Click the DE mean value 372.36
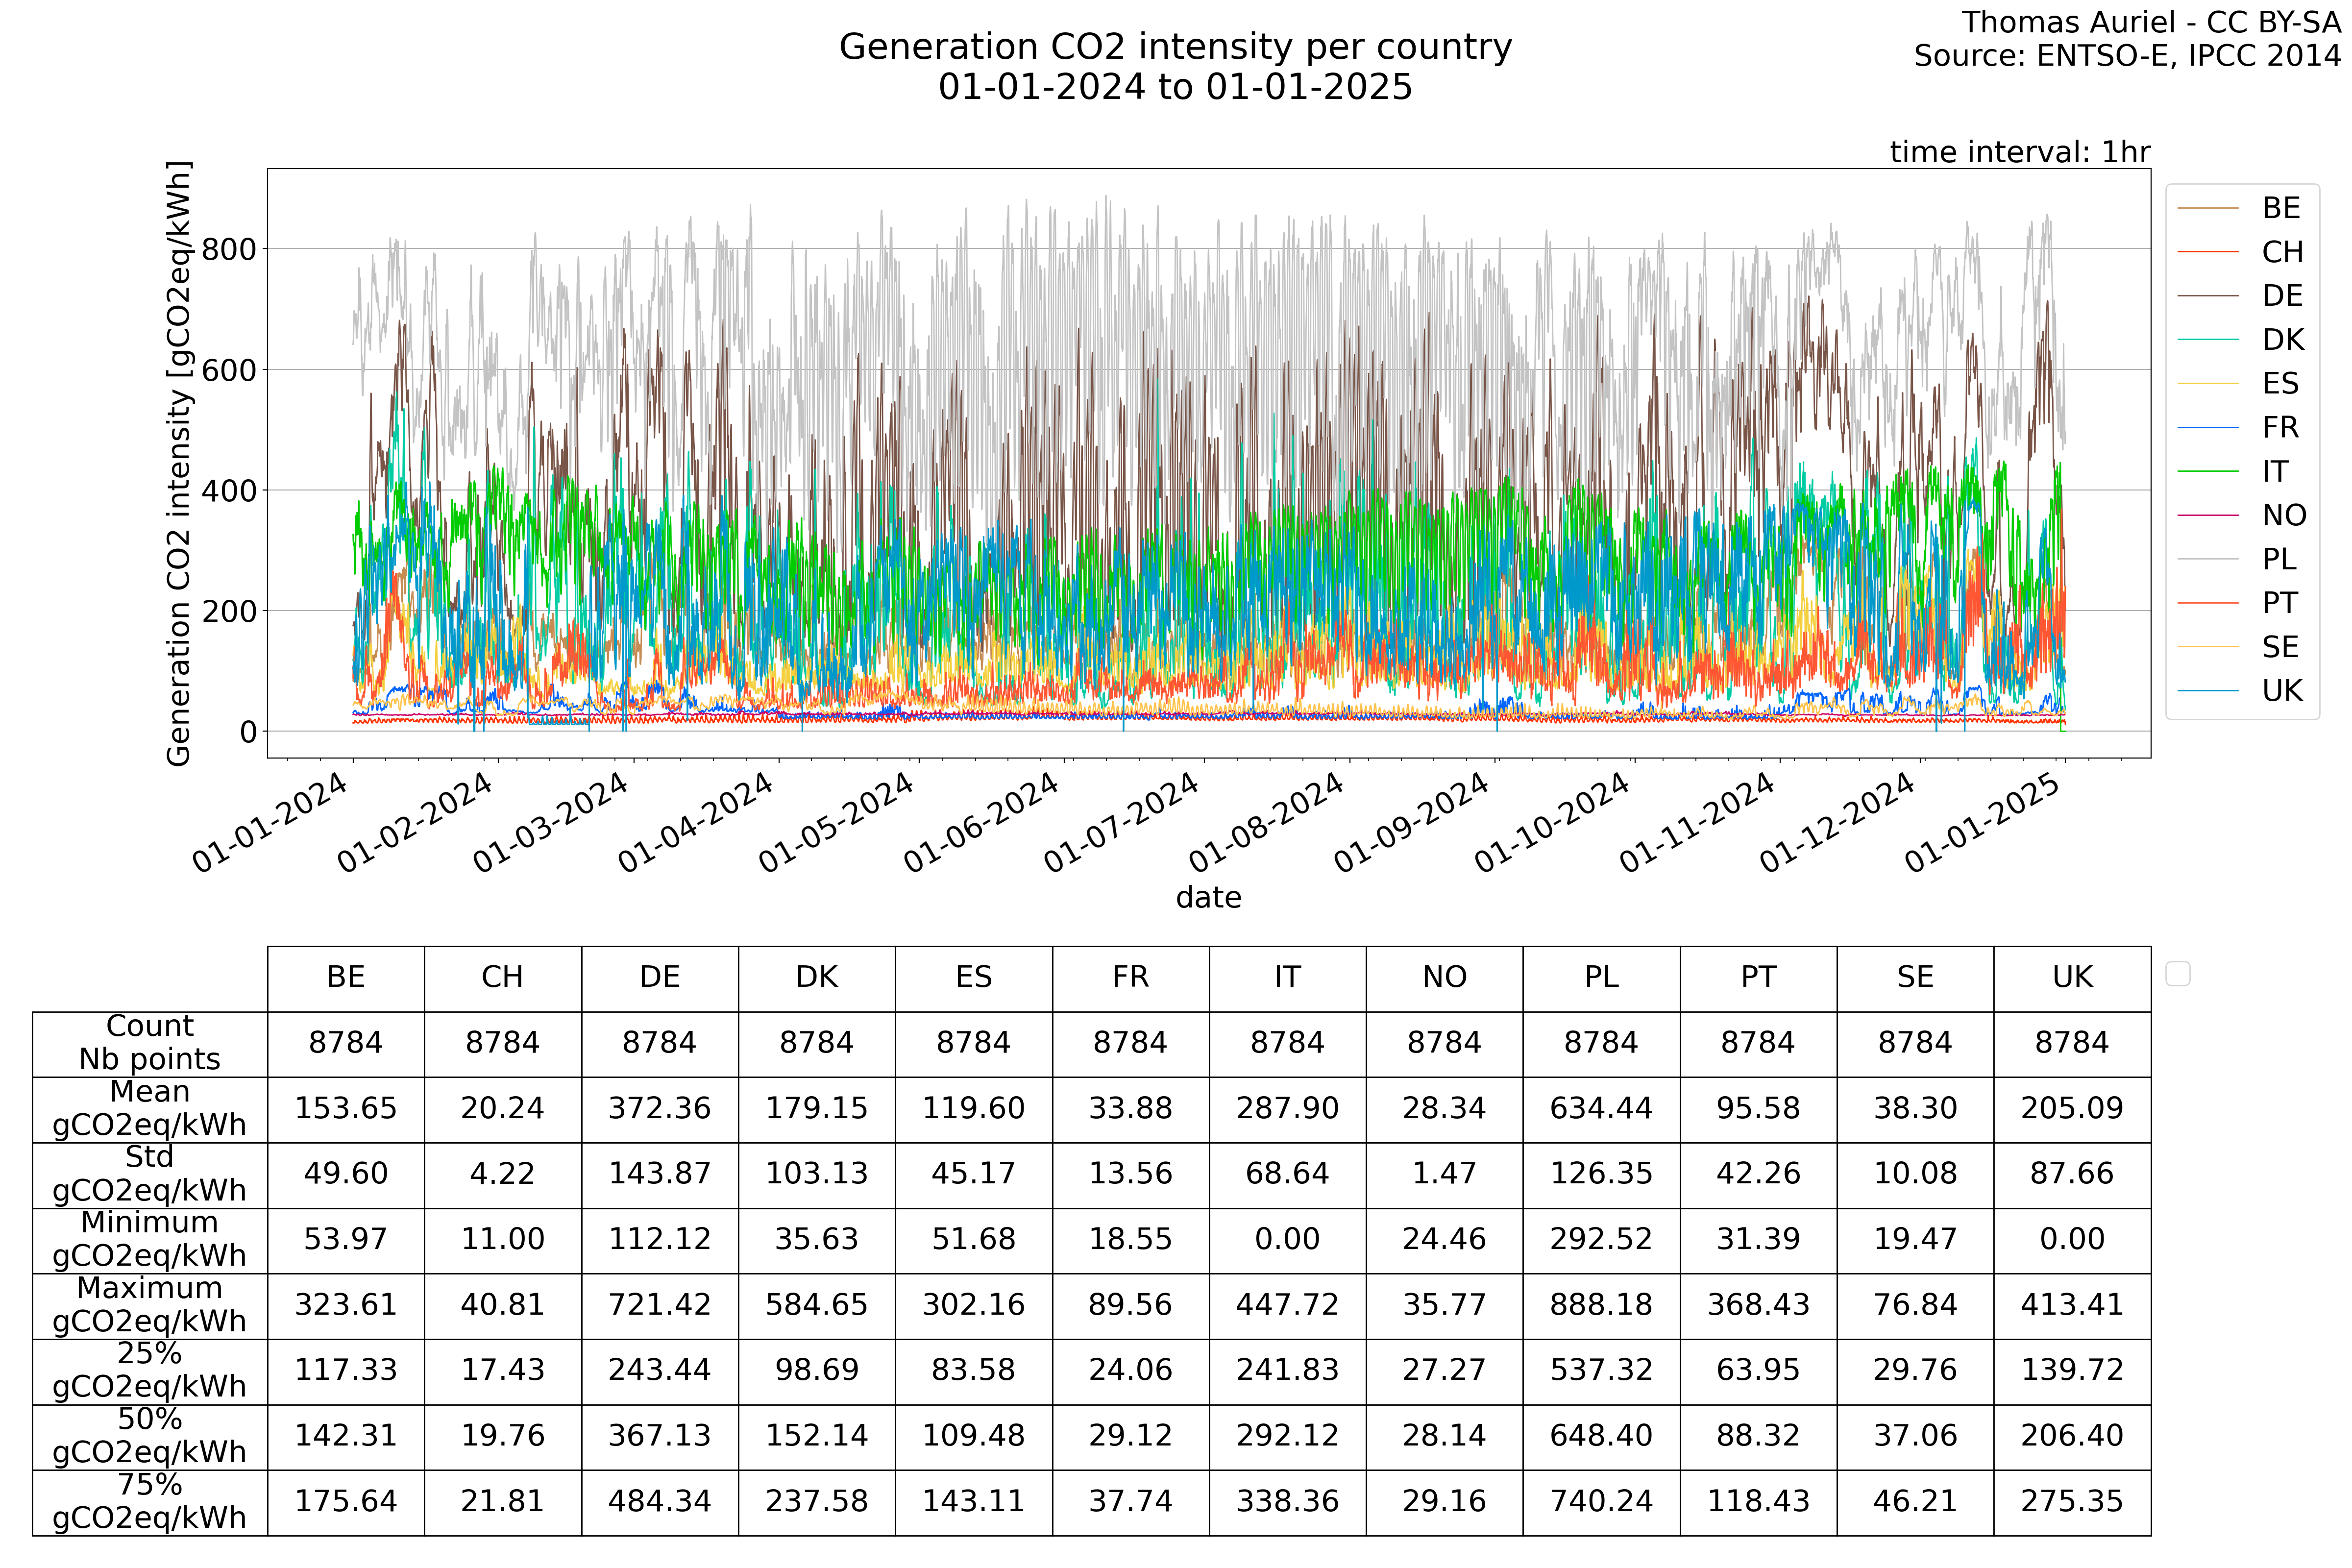 point(659,1109)
